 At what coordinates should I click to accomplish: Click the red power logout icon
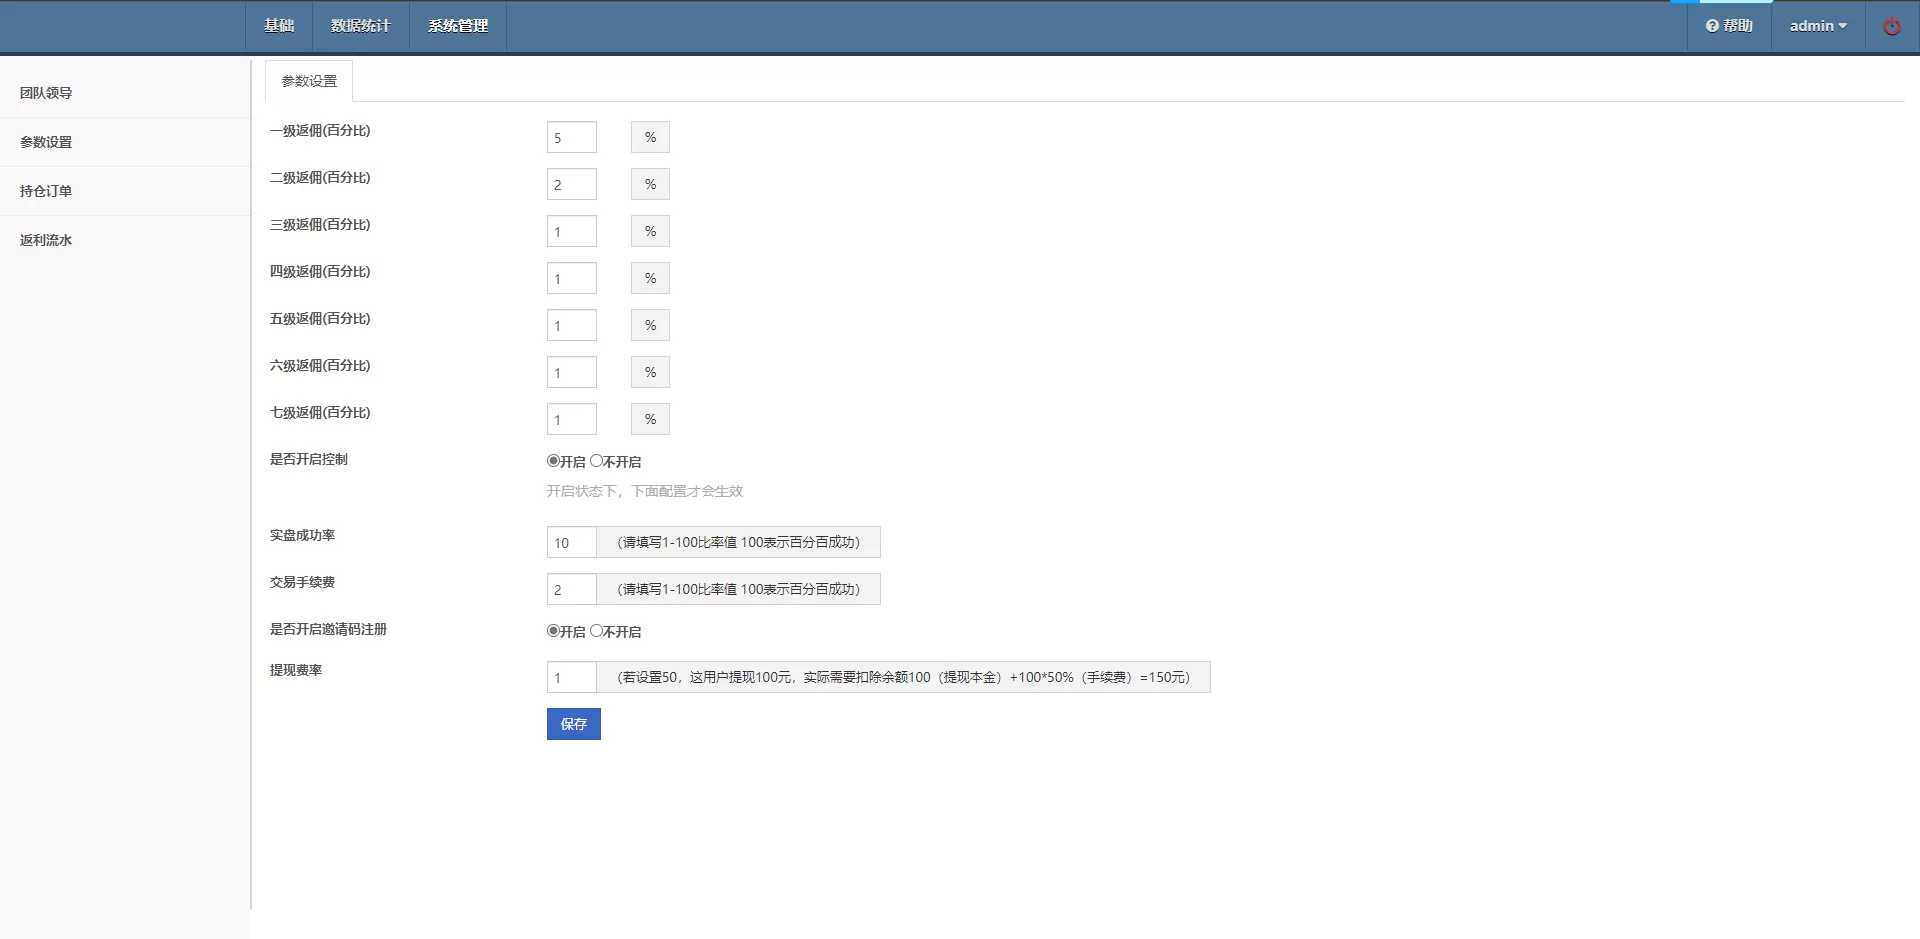coord(1891,27)
